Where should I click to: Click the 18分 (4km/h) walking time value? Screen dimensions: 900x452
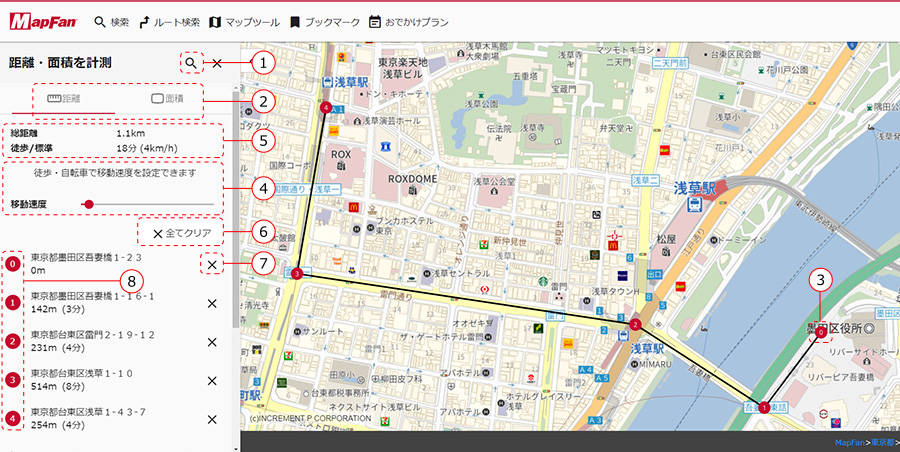coord(147,148)
